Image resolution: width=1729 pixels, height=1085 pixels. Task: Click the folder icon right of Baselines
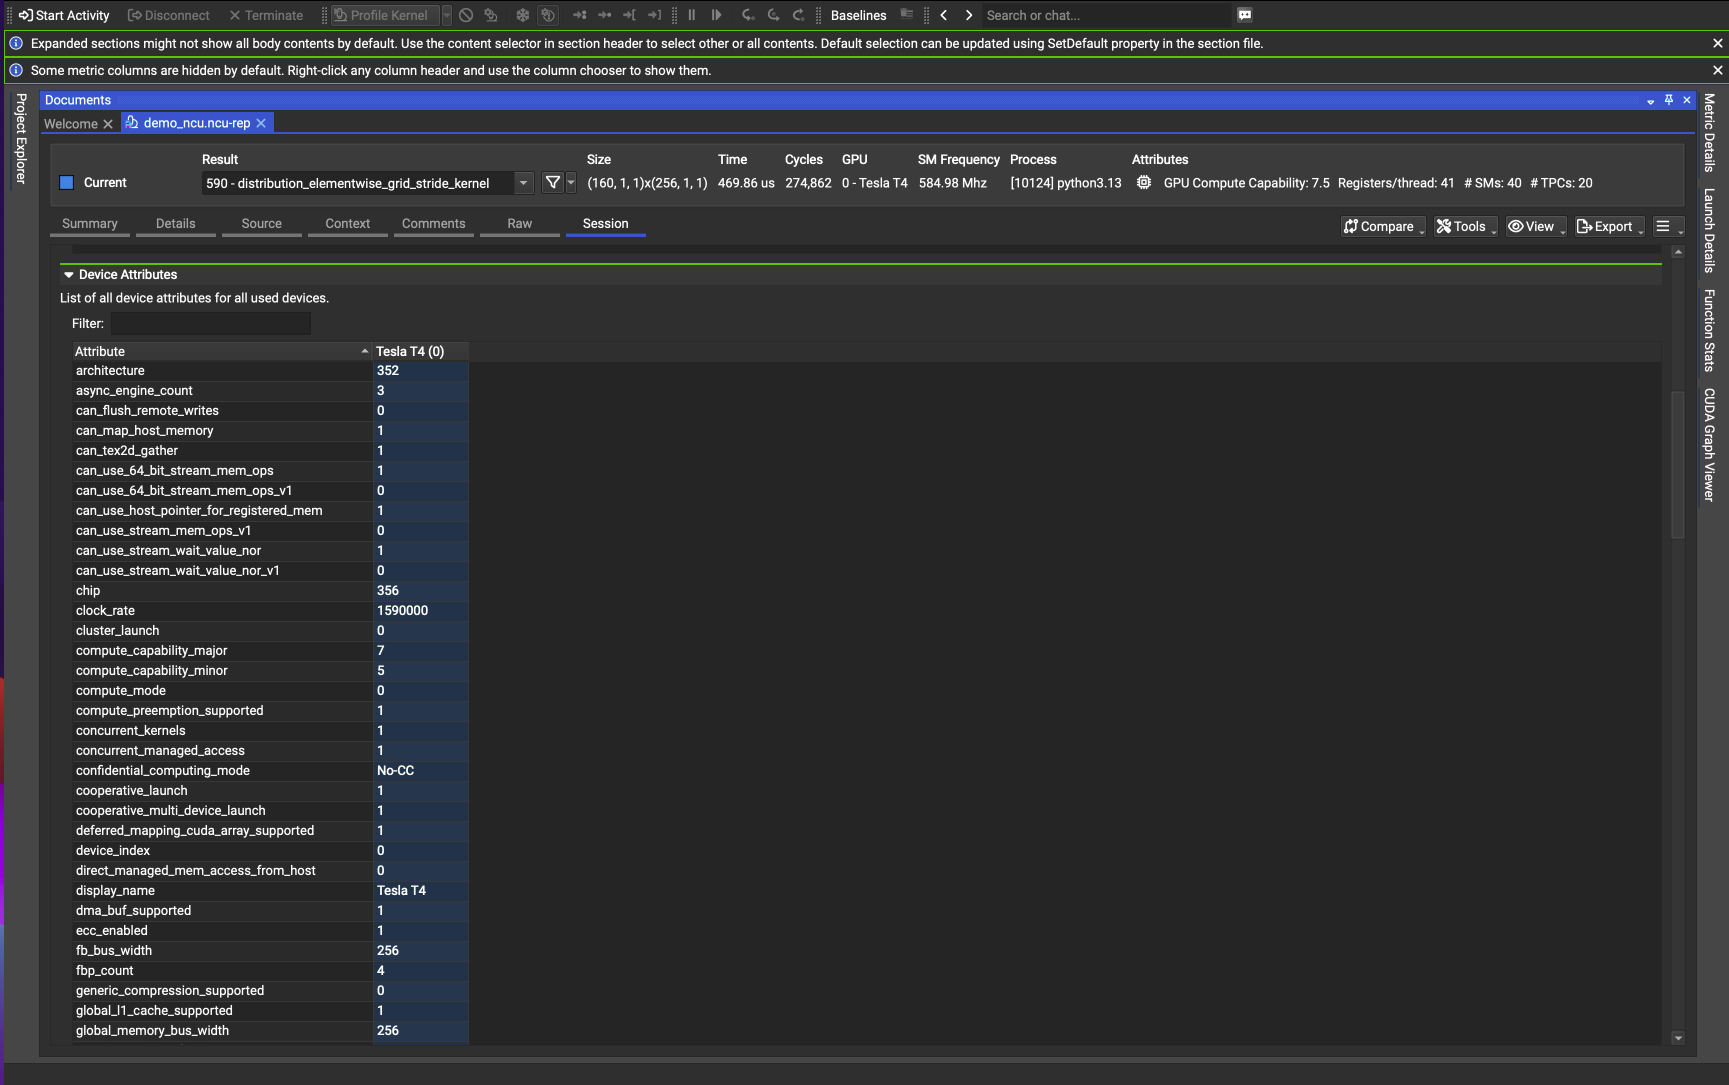(906, 14)
